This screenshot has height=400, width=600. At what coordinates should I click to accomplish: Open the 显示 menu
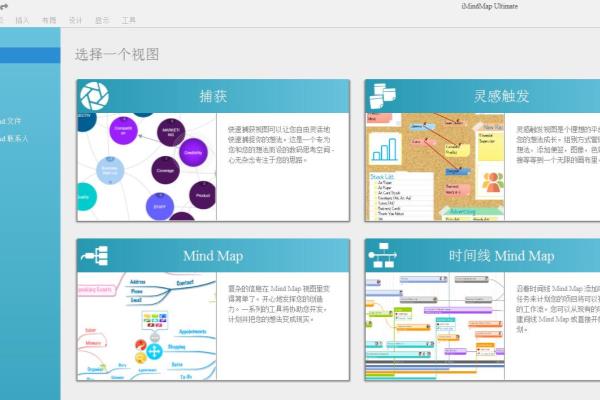[102, 20]
